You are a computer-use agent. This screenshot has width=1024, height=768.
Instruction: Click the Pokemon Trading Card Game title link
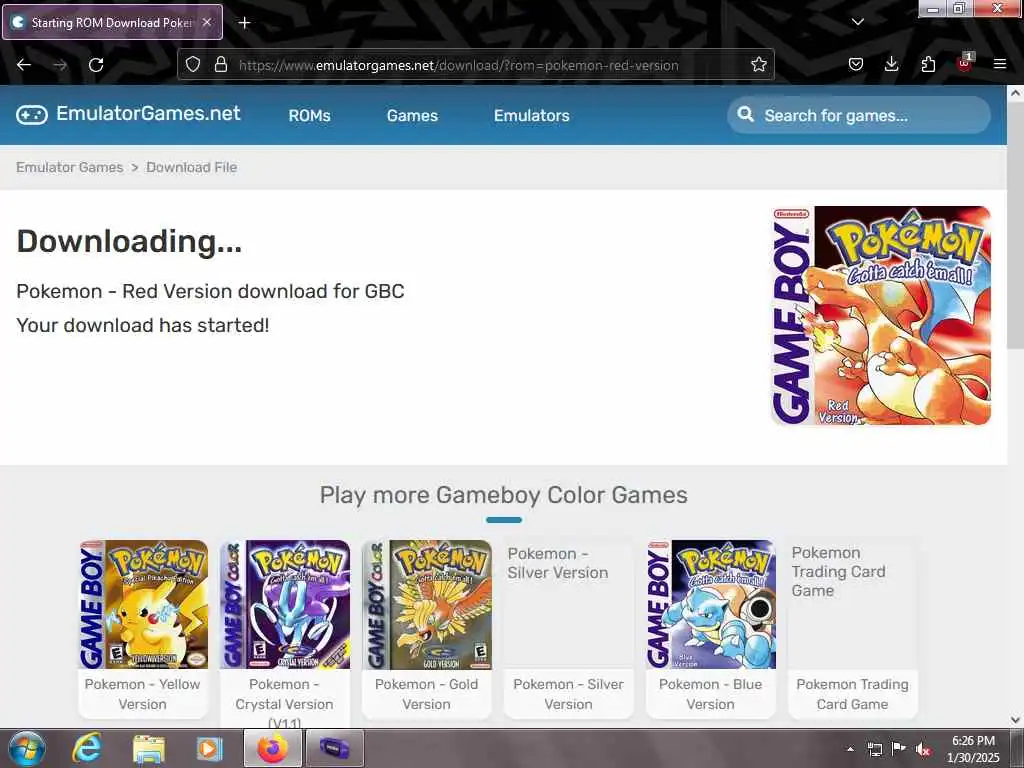tap(852, 694)
